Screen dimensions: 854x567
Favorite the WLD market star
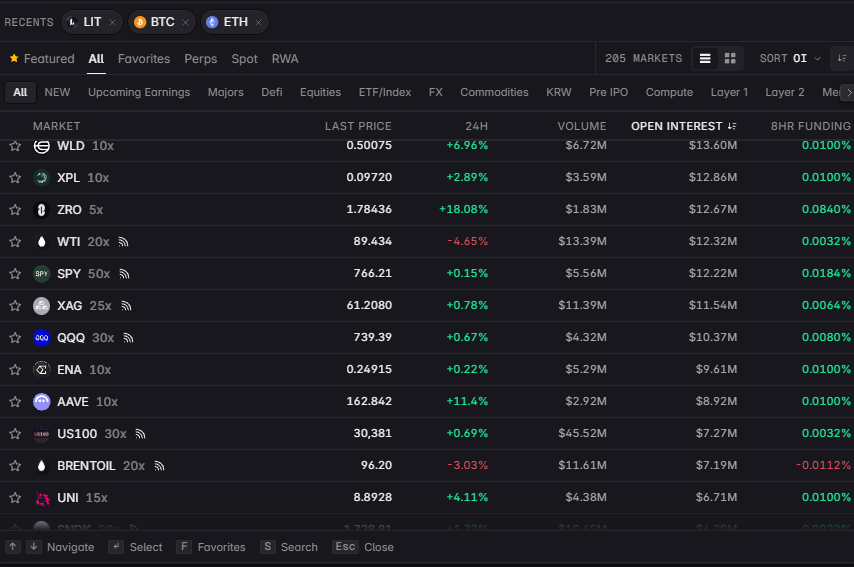tap(15, 146)
